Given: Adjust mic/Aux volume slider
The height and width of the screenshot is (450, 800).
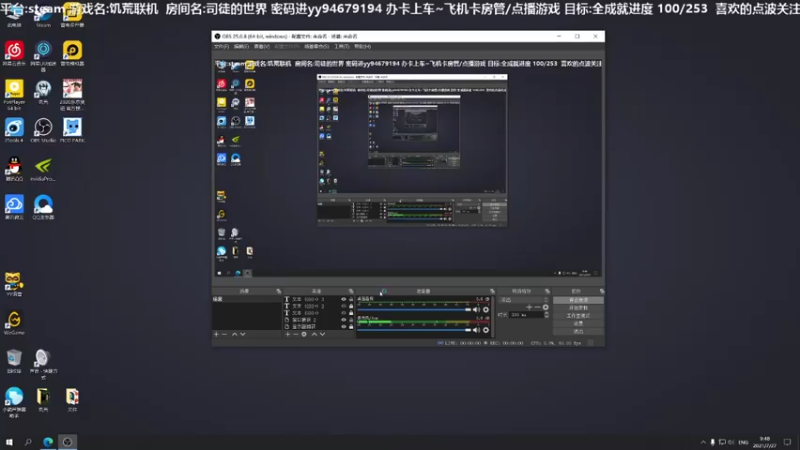Looking at the screenshot, I should pos(414,330).
